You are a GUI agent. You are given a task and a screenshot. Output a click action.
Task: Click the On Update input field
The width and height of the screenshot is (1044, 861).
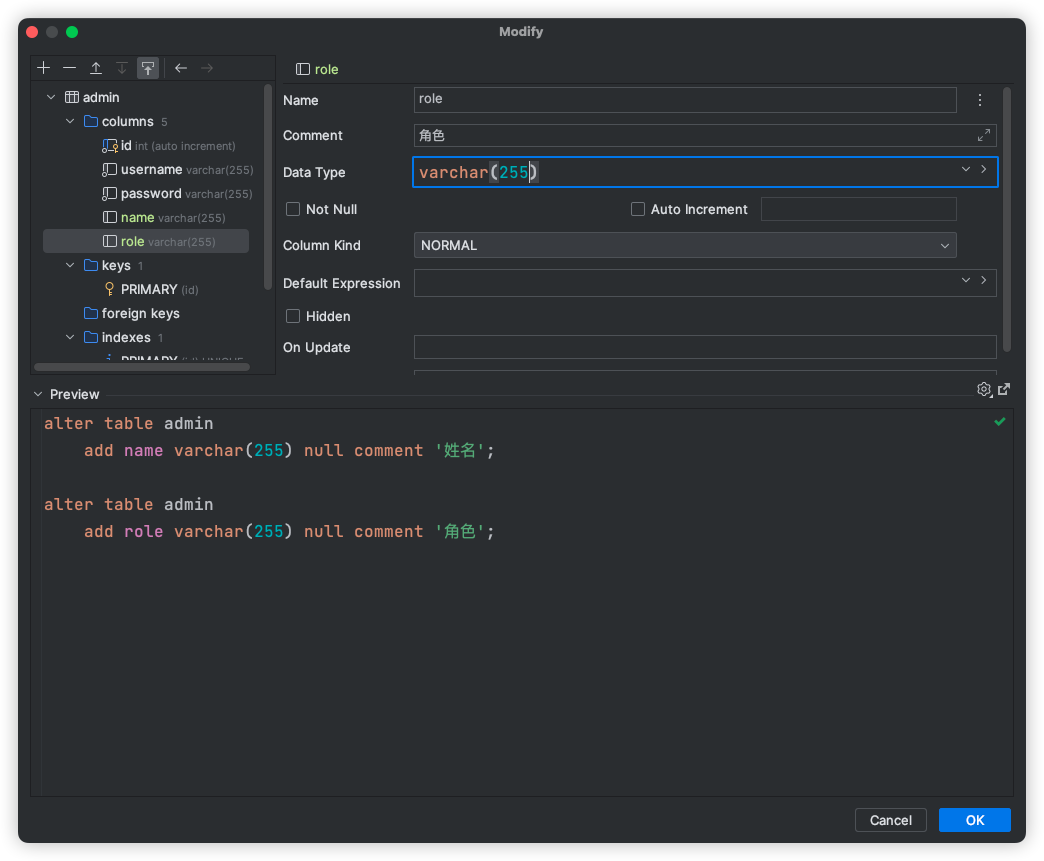point(705,347)
